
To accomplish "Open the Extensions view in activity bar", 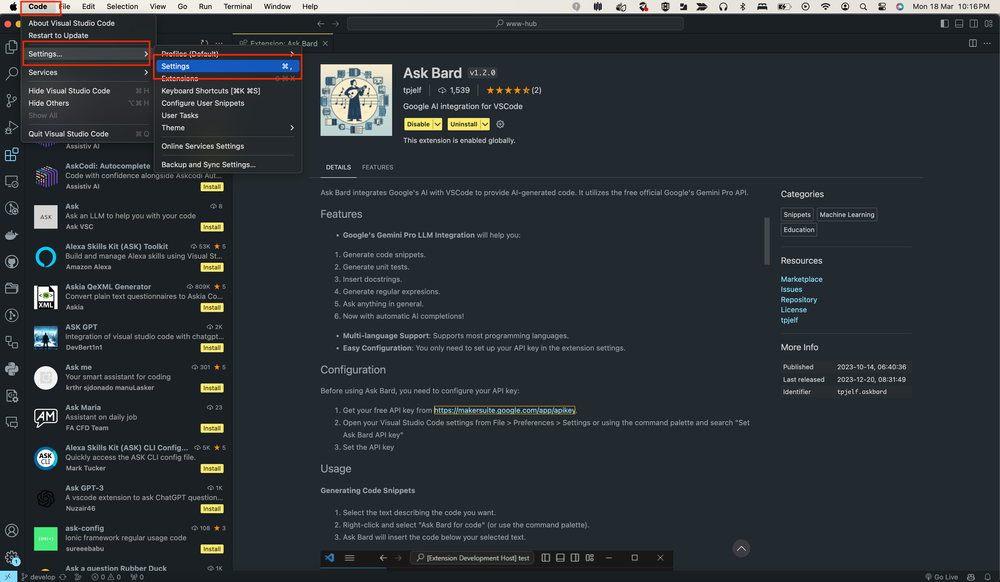I will point(12,155).
